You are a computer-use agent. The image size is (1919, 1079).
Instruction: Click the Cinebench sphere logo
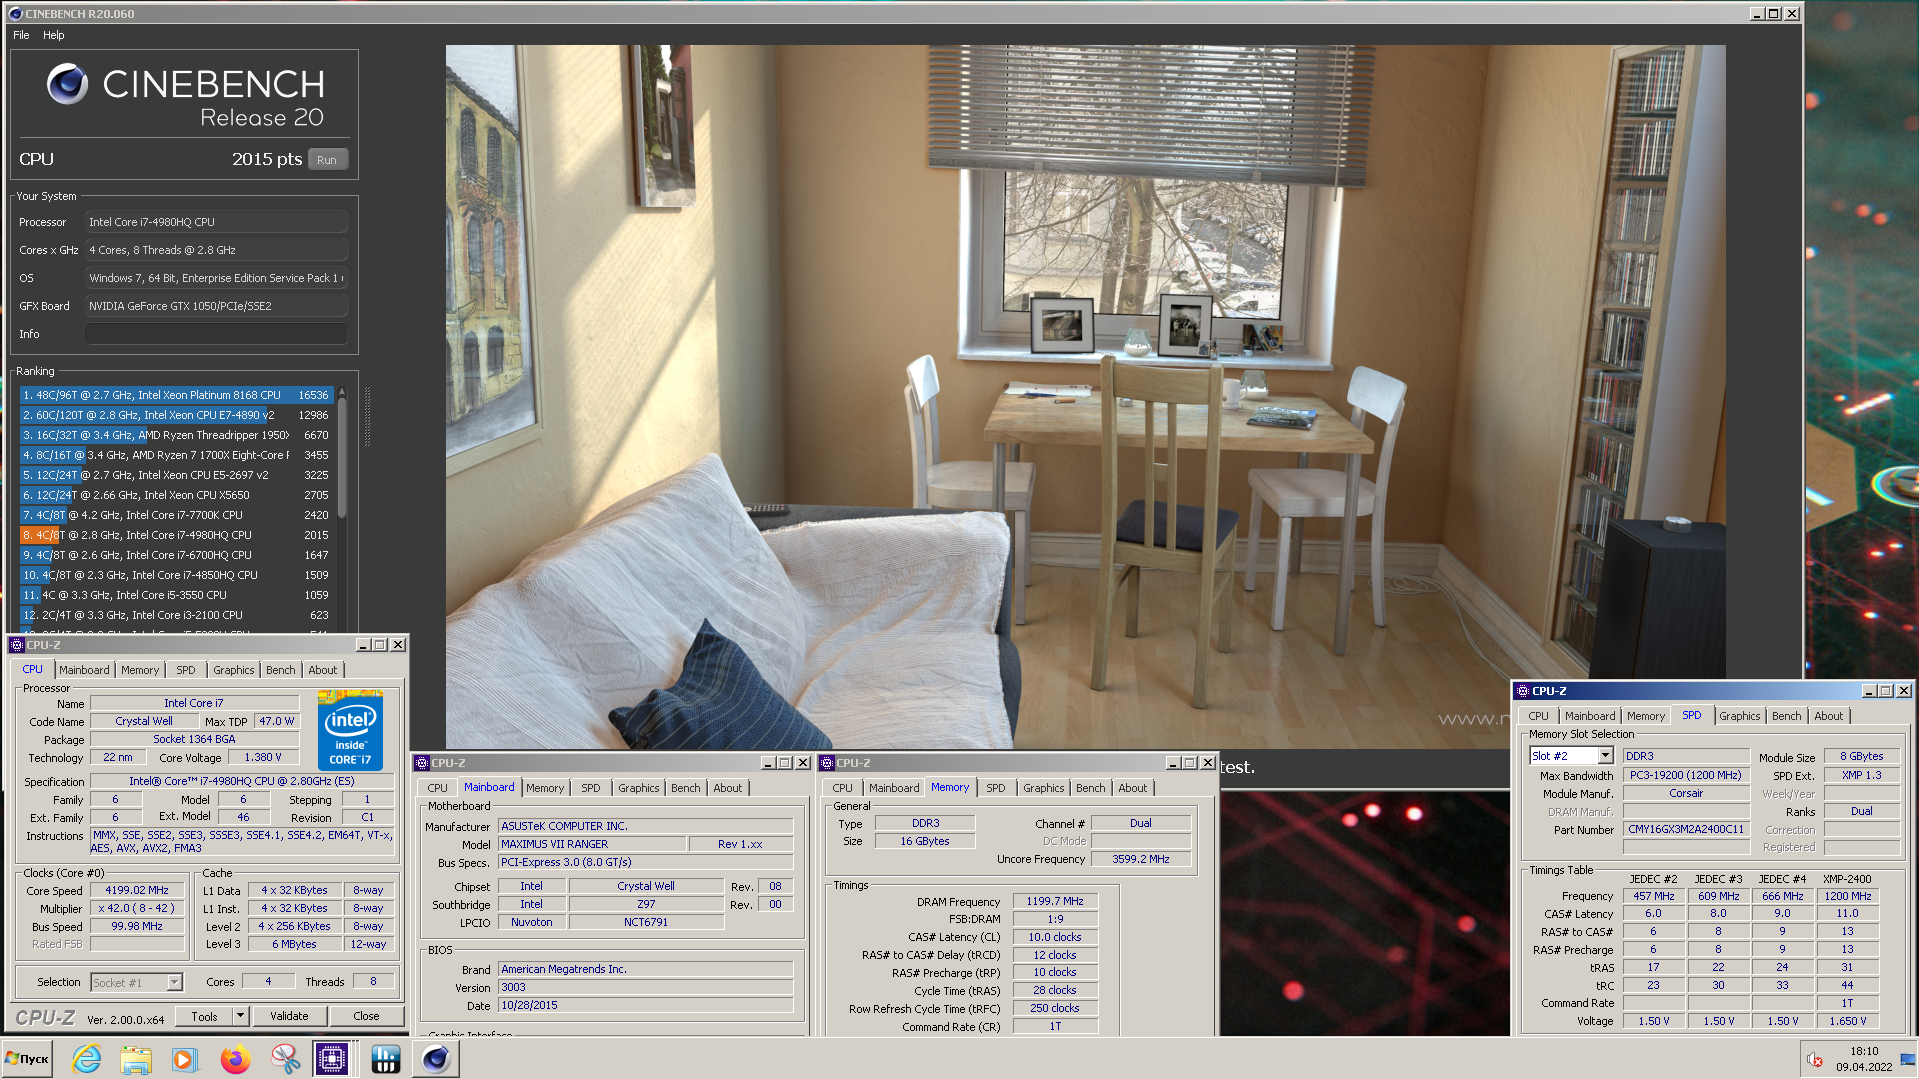[67, 84]
